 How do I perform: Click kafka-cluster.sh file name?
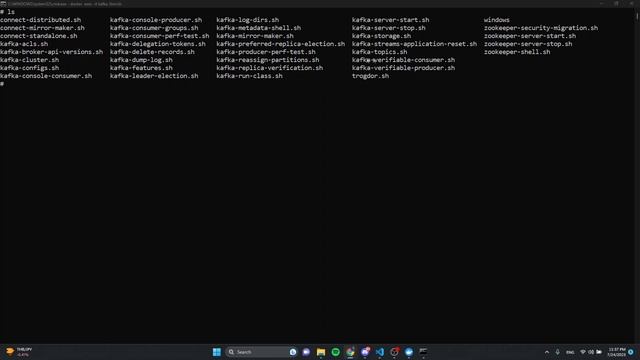pyautogui.click(x=29, y=60)
